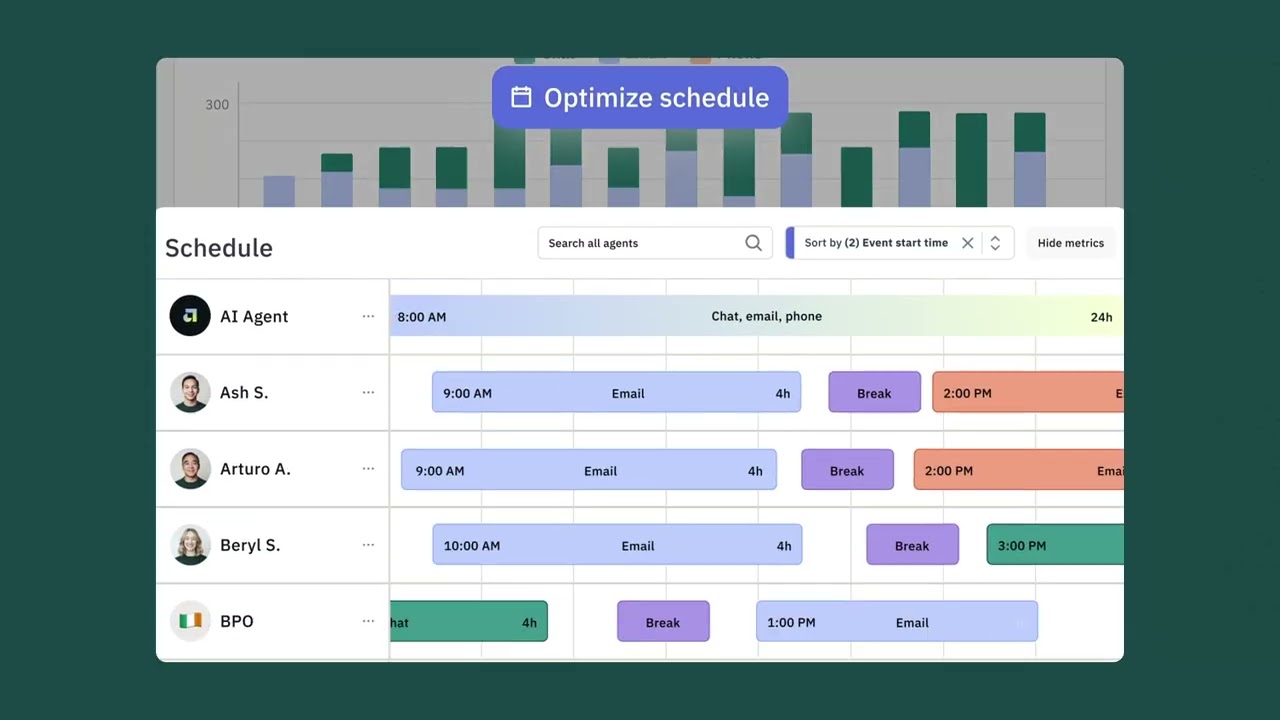This screenshot has width=1280, height=720.
Task: Select AI Agent's 24h Chat, email, phone block
Action: pos(756,316)
